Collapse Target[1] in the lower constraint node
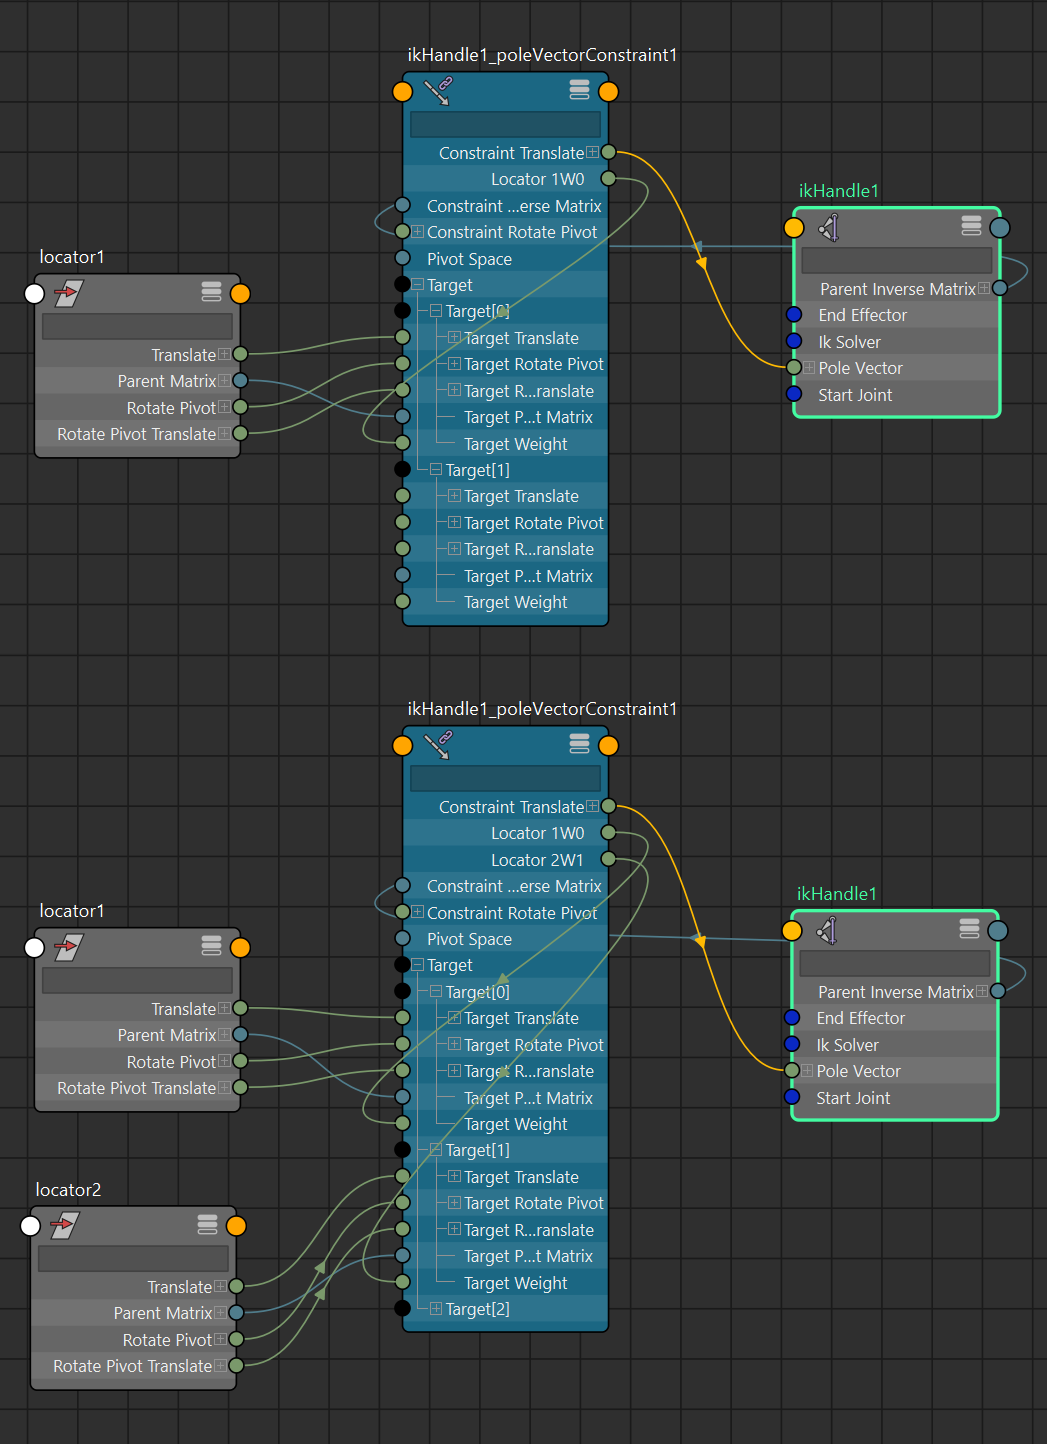Image resolution: width=1047 pixels, height=1444 pixels. pyautogui.click(x=436, y=1150)
